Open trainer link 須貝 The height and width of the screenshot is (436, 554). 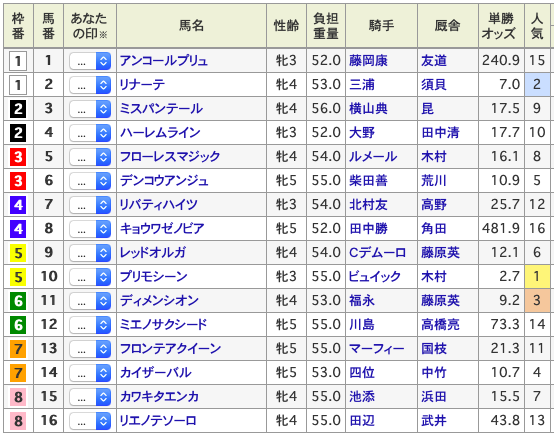(434, 85)
